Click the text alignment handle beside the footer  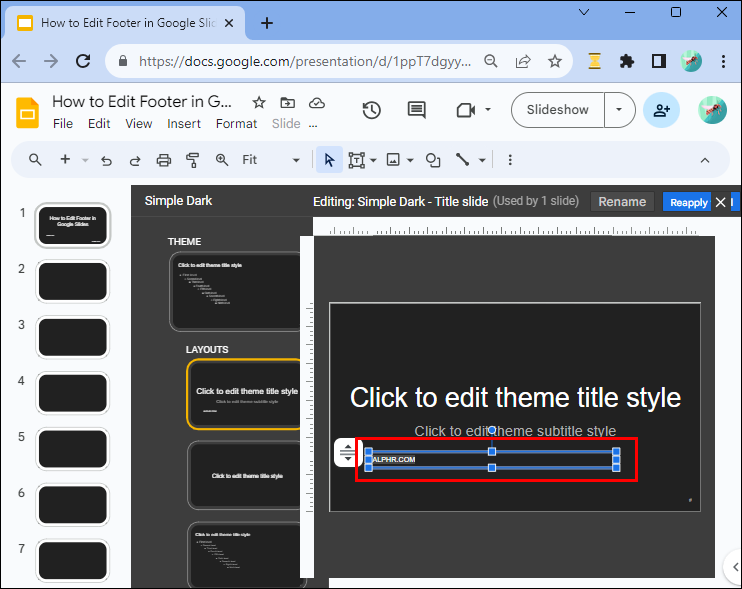point(347,452)
